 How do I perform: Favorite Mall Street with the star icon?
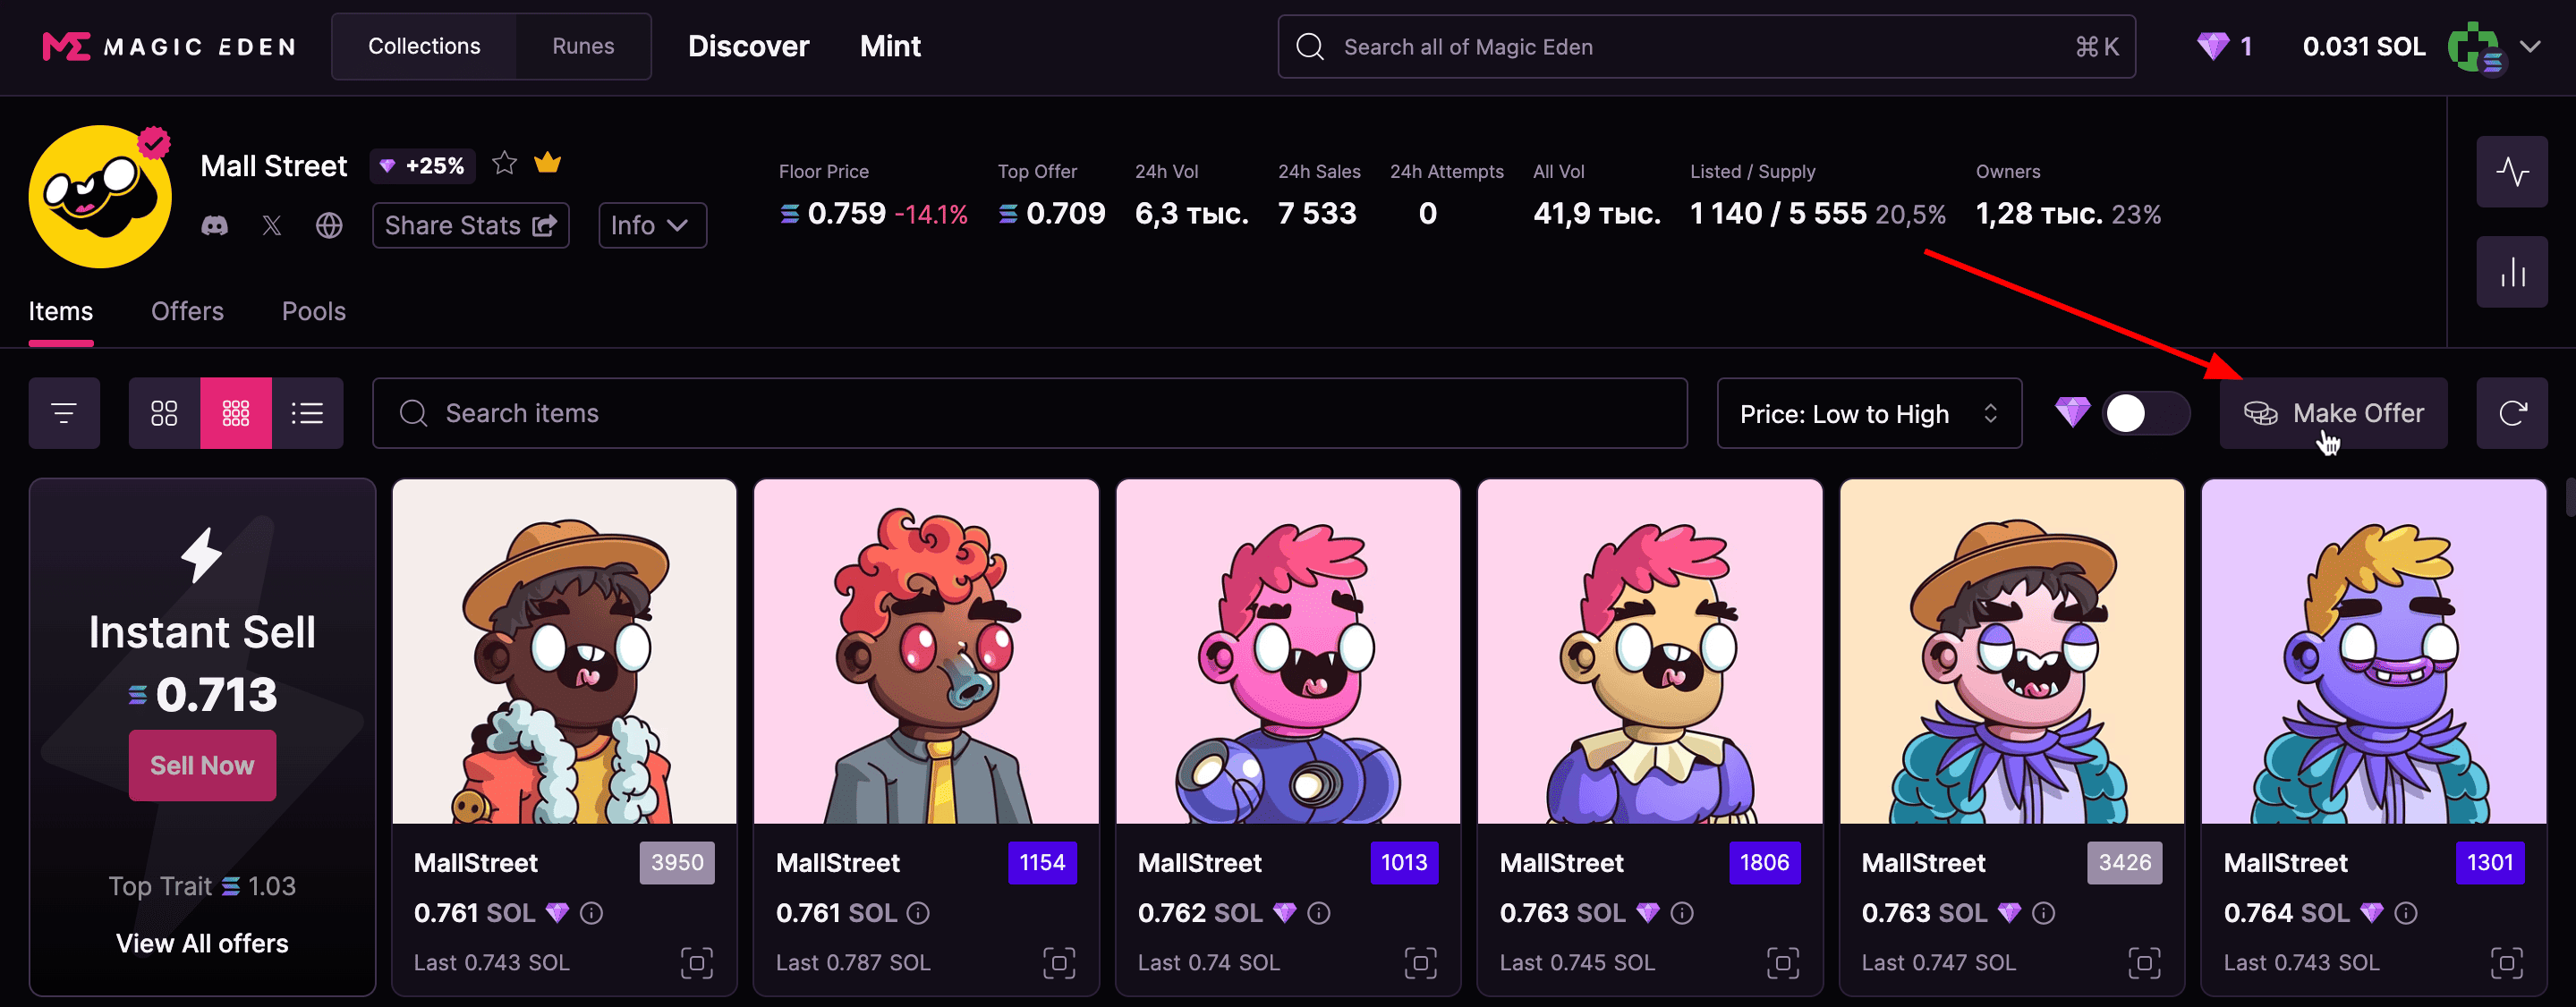(x=504, y=163)
